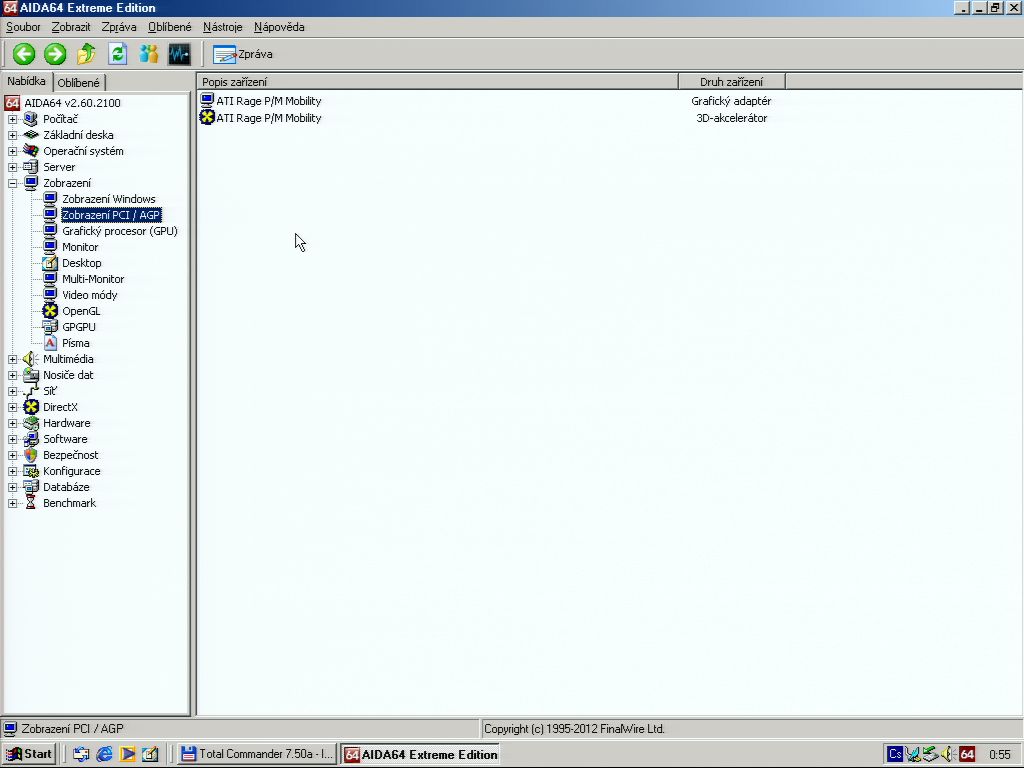Expand the Databáze tree node
The width and height of the screenshot is (1024, 768).
pyautogui.click(x=12, y=487)
